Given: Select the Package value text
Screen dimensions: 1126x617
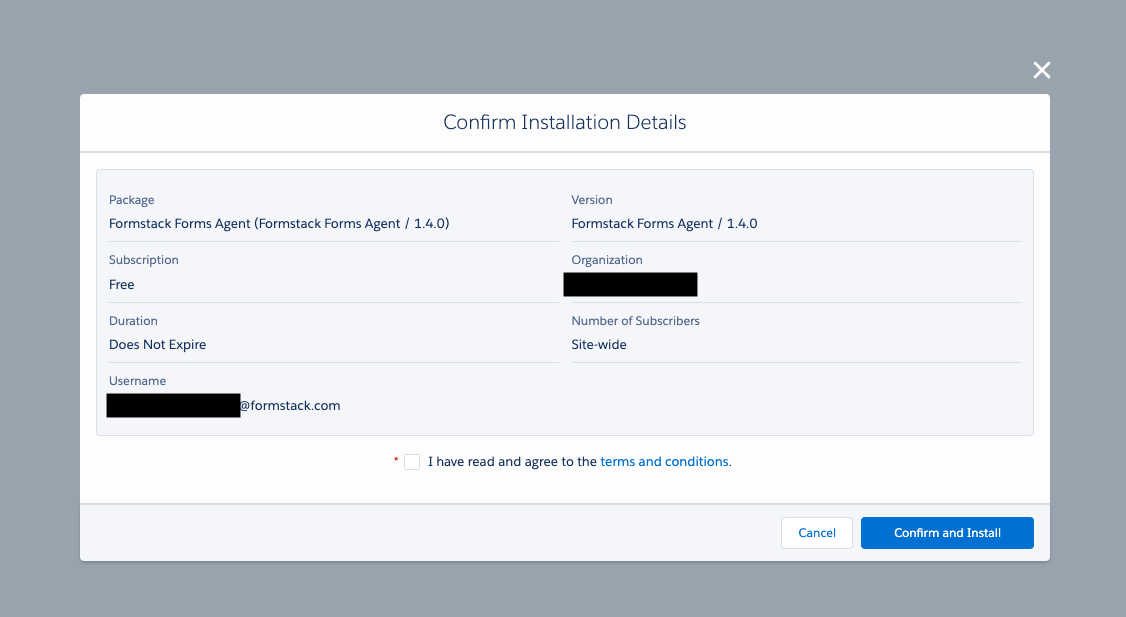Looking at the screenshot, I should tap(279, 224).
